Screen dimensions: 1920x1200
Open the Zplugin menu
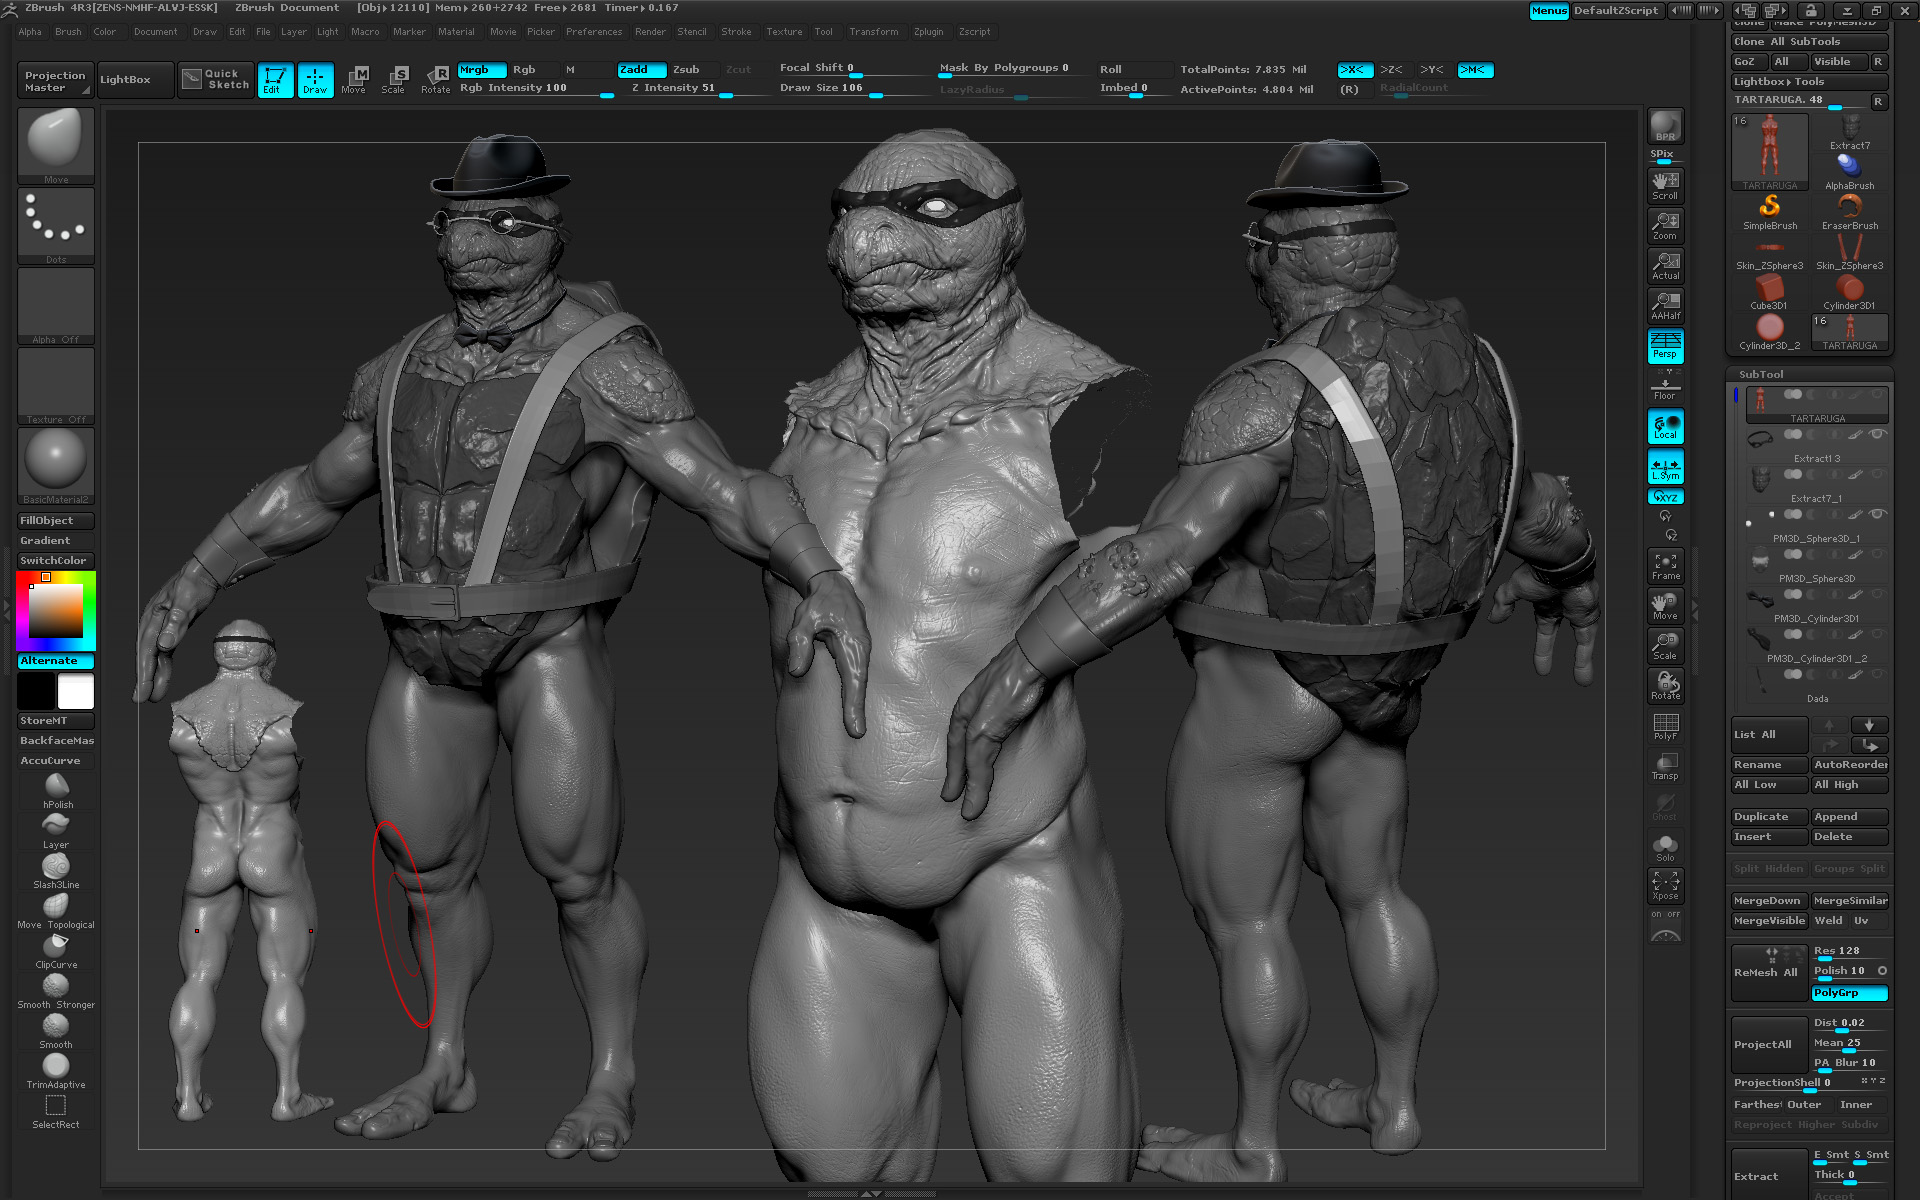pyautogui.click(x=928, y=32)
